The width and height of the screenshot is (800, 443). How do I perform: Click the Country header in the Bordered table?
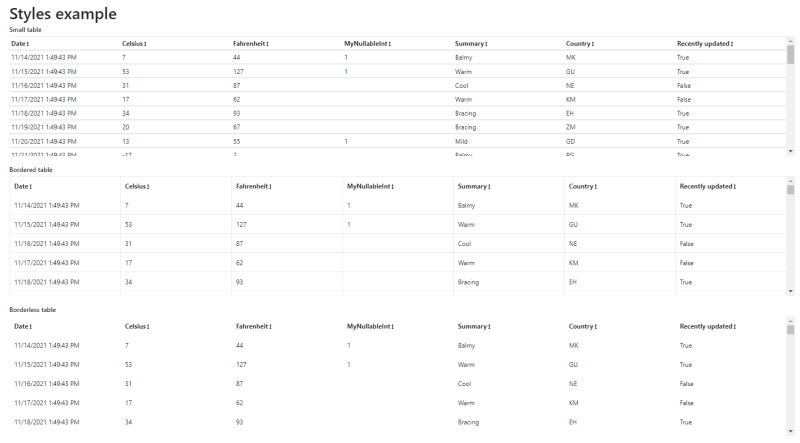coord(581,187)
